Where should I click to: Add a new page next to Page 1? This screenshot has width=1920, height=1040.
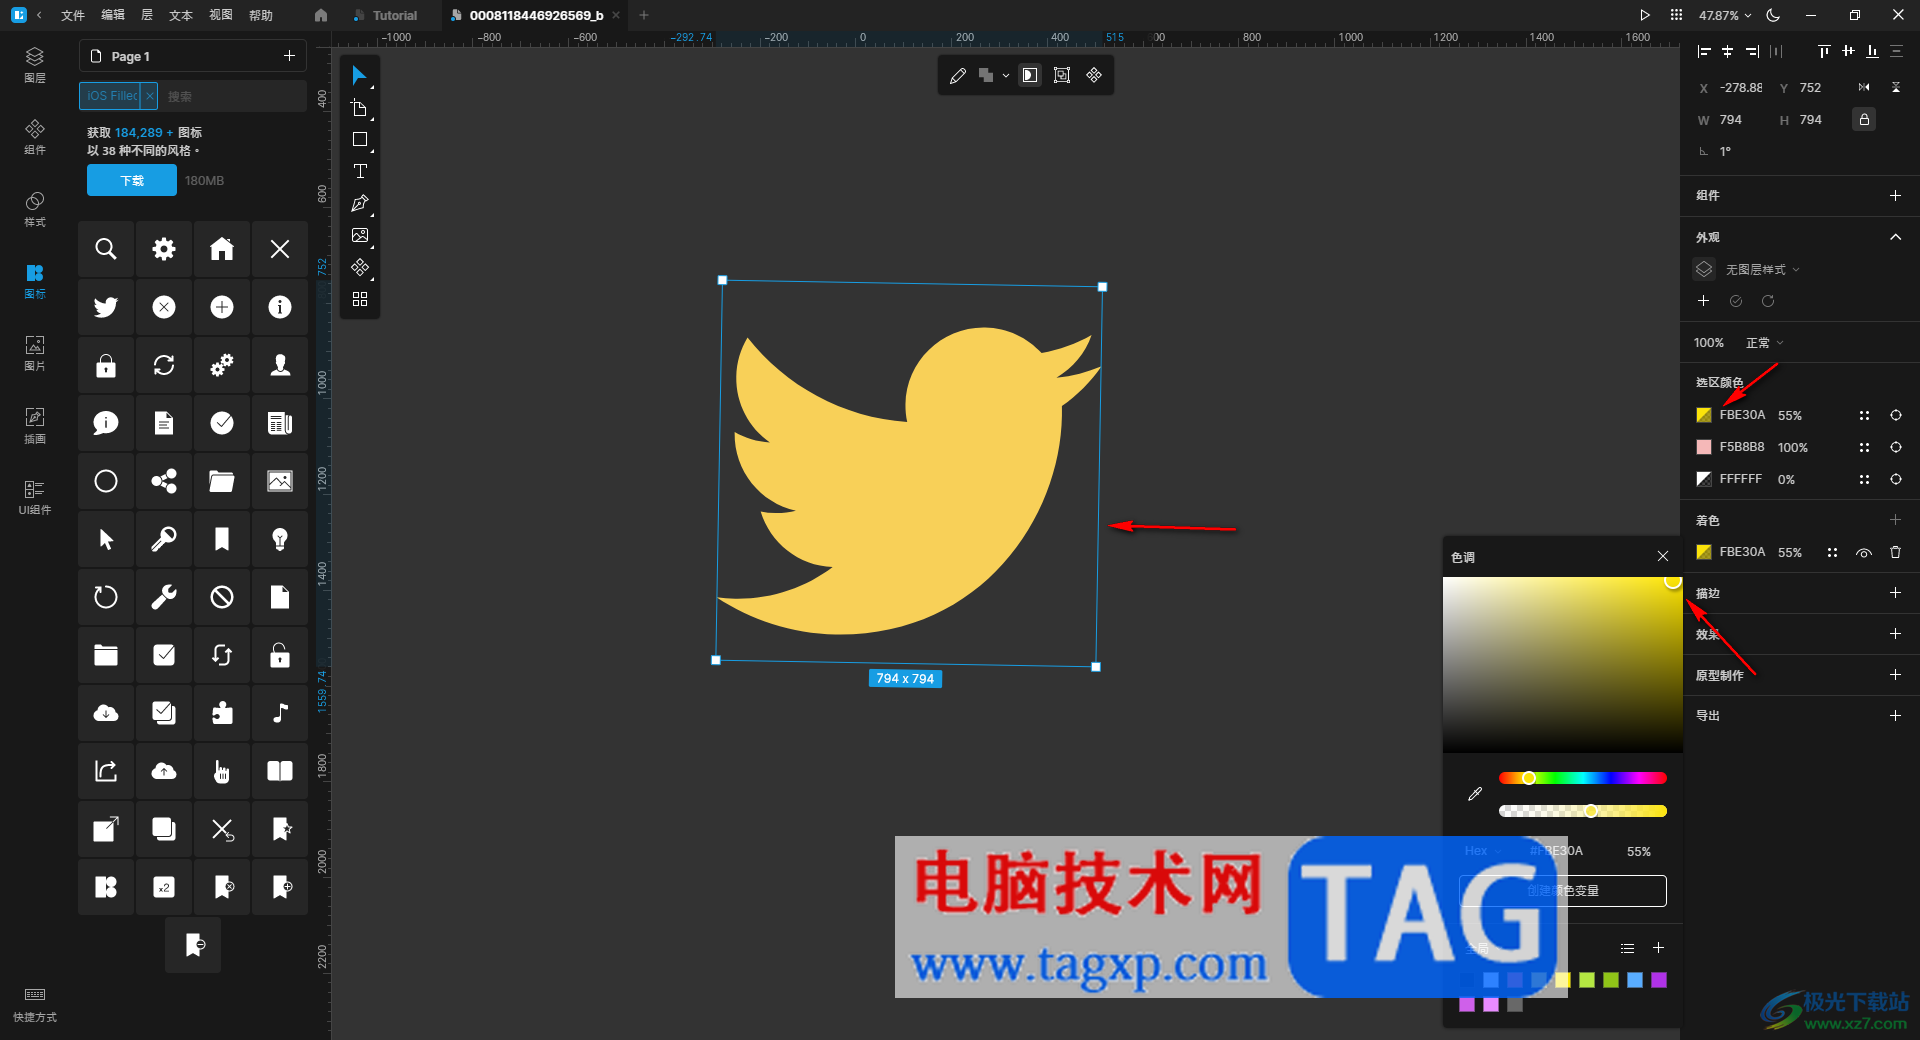(289, 56)
